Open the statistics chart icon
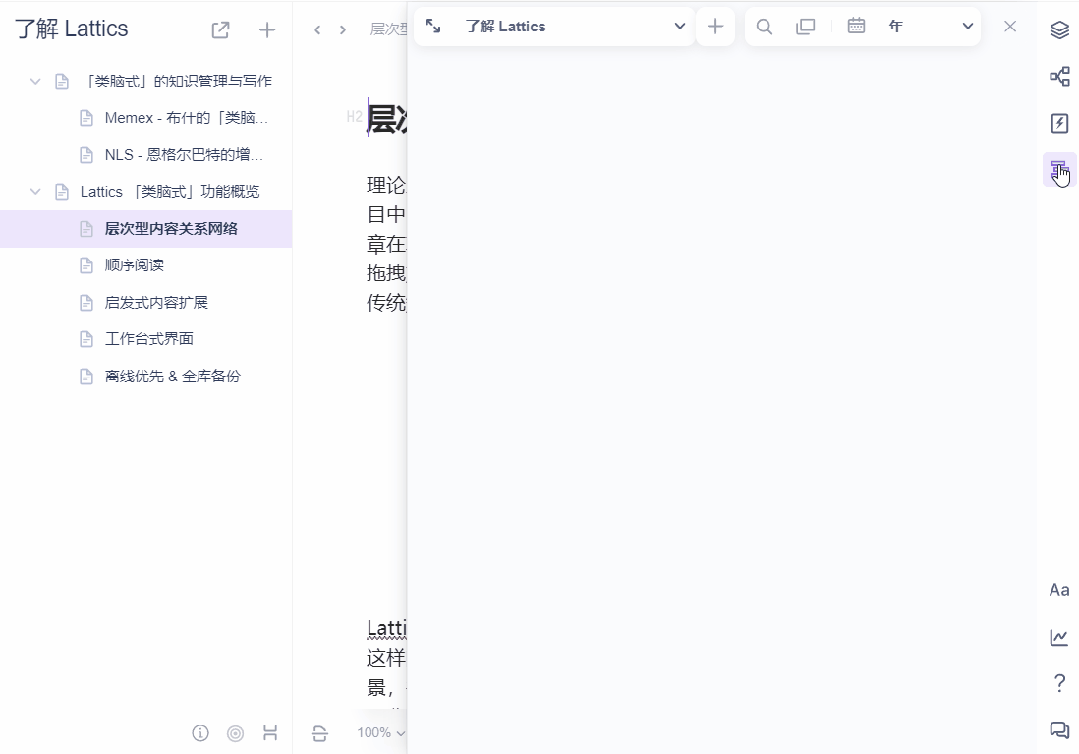Screen dimensions: 1079x754 [x=1060, y=637]
